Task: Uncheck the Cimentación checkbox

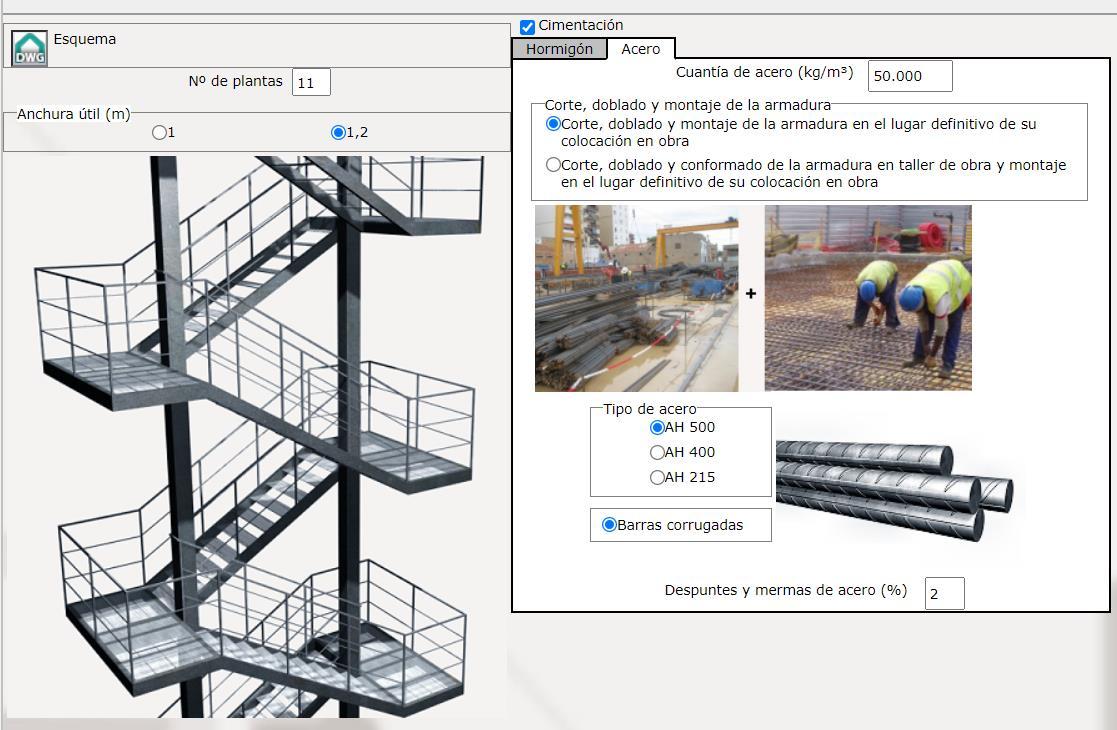Action: click(x=527, y=27)
